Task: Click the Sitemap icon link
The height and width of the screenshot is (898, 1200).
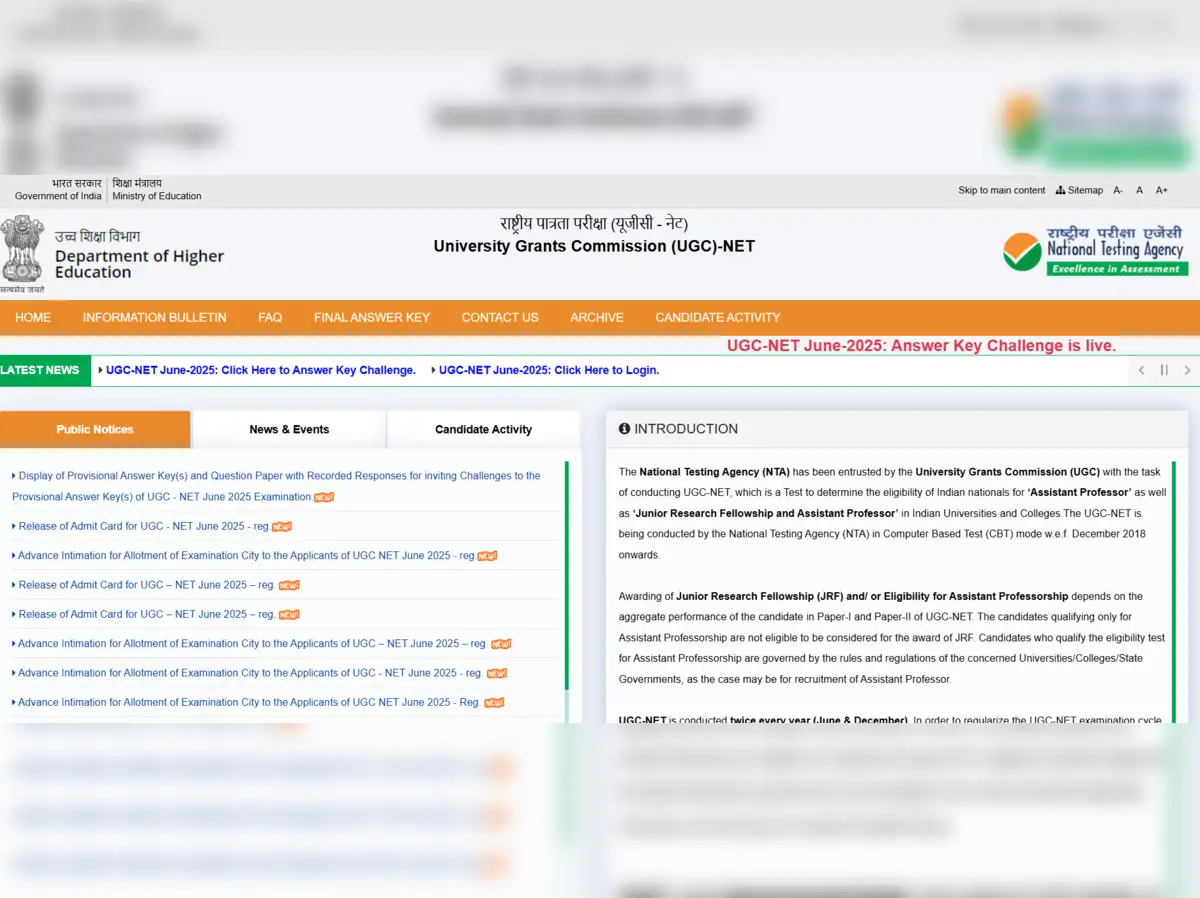Action: (1079, 190)
